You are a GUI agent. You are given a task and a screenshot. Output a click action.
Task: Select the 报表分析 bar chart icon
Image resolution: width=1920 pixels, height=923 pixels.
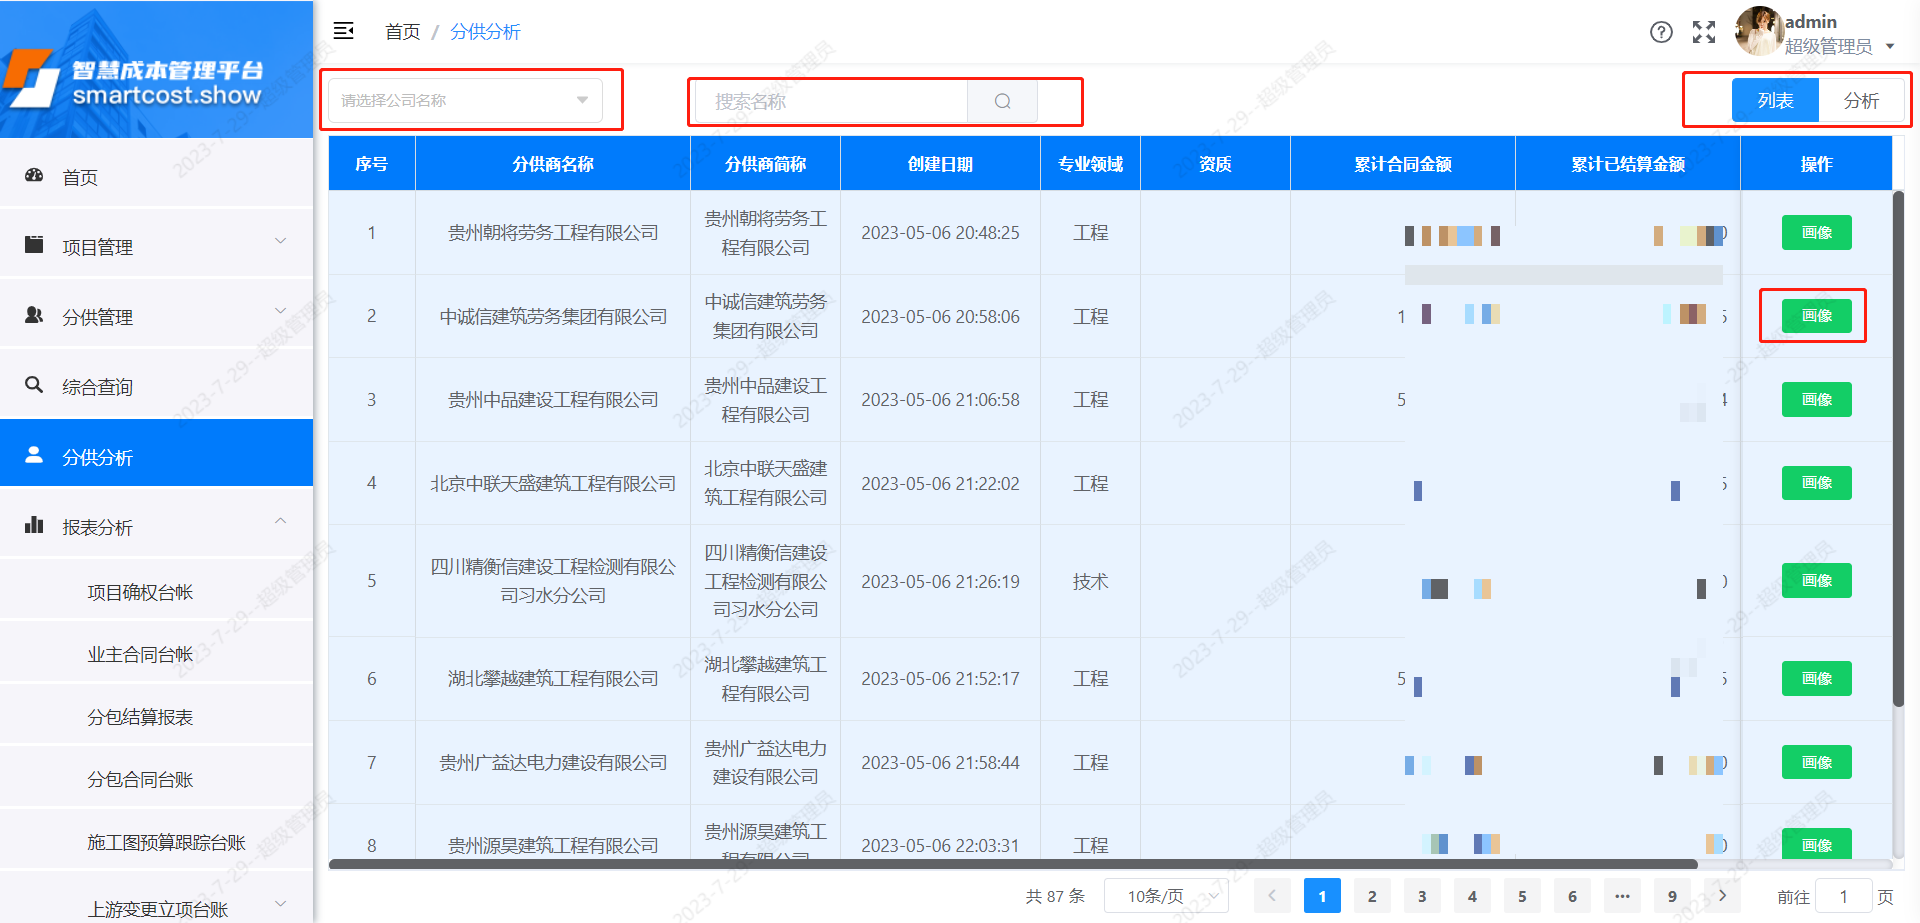pyautogui.click(x=34, y=525)
